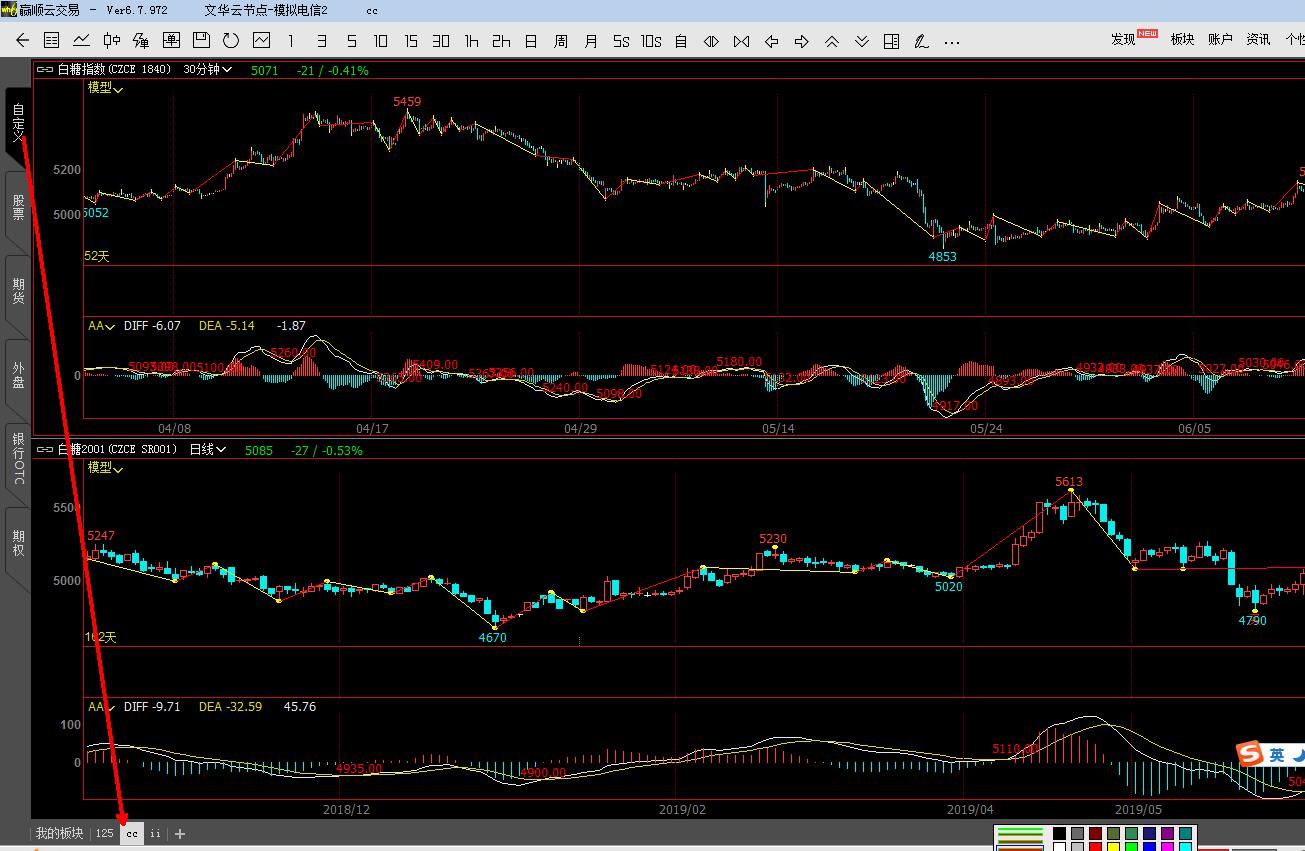Screen dimensions: 1305x851
Task: Open the 日线 period dropdown
Action: pyautogui.click(x=208, y=450)
